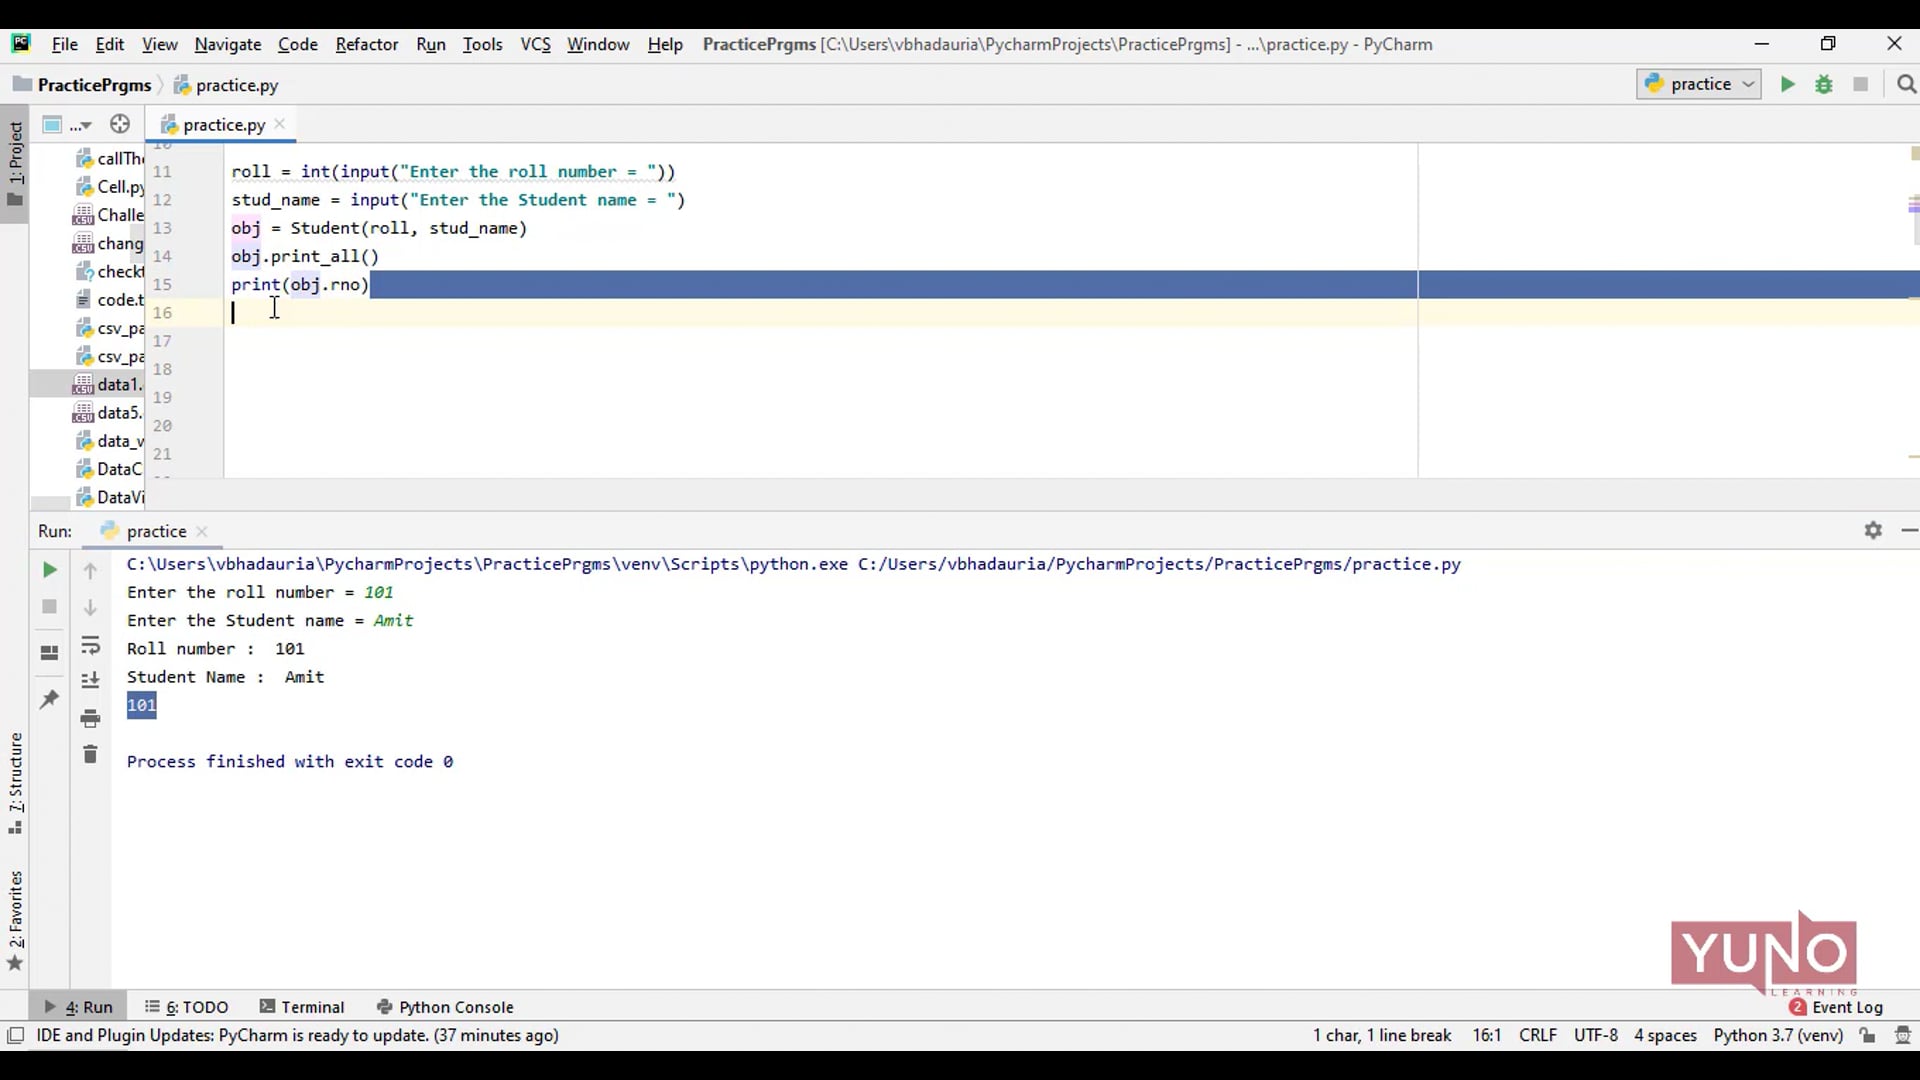The width and height of the screenshot is (1920, 1080).
Task: Open the Refactor menu
Action: [367, 44]
